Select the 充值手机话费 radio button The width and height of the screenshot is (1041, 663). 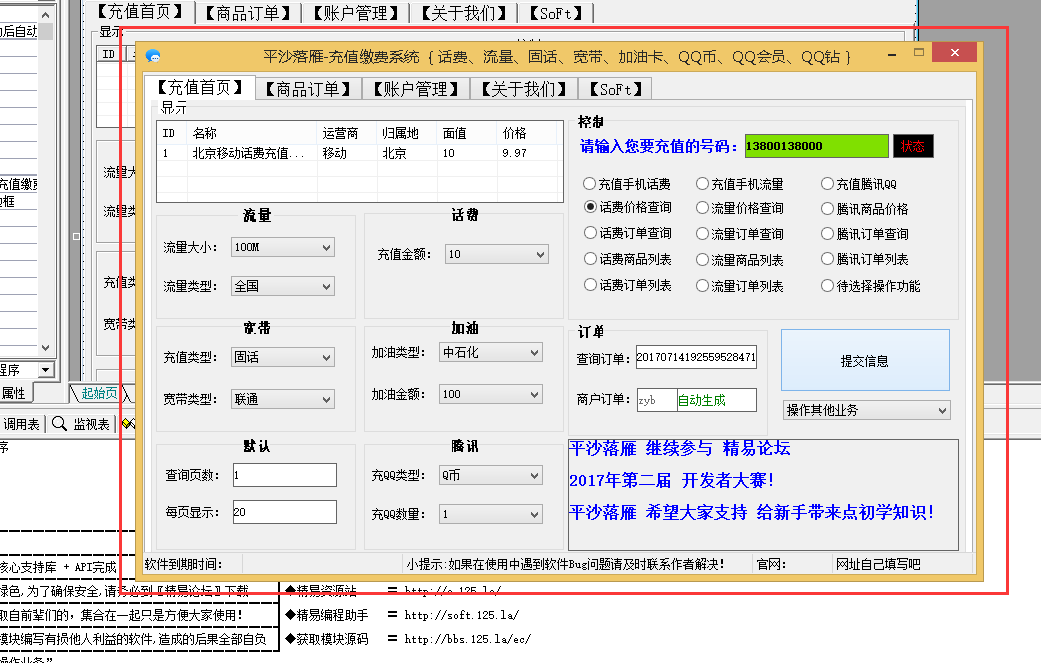pos(590,183)
